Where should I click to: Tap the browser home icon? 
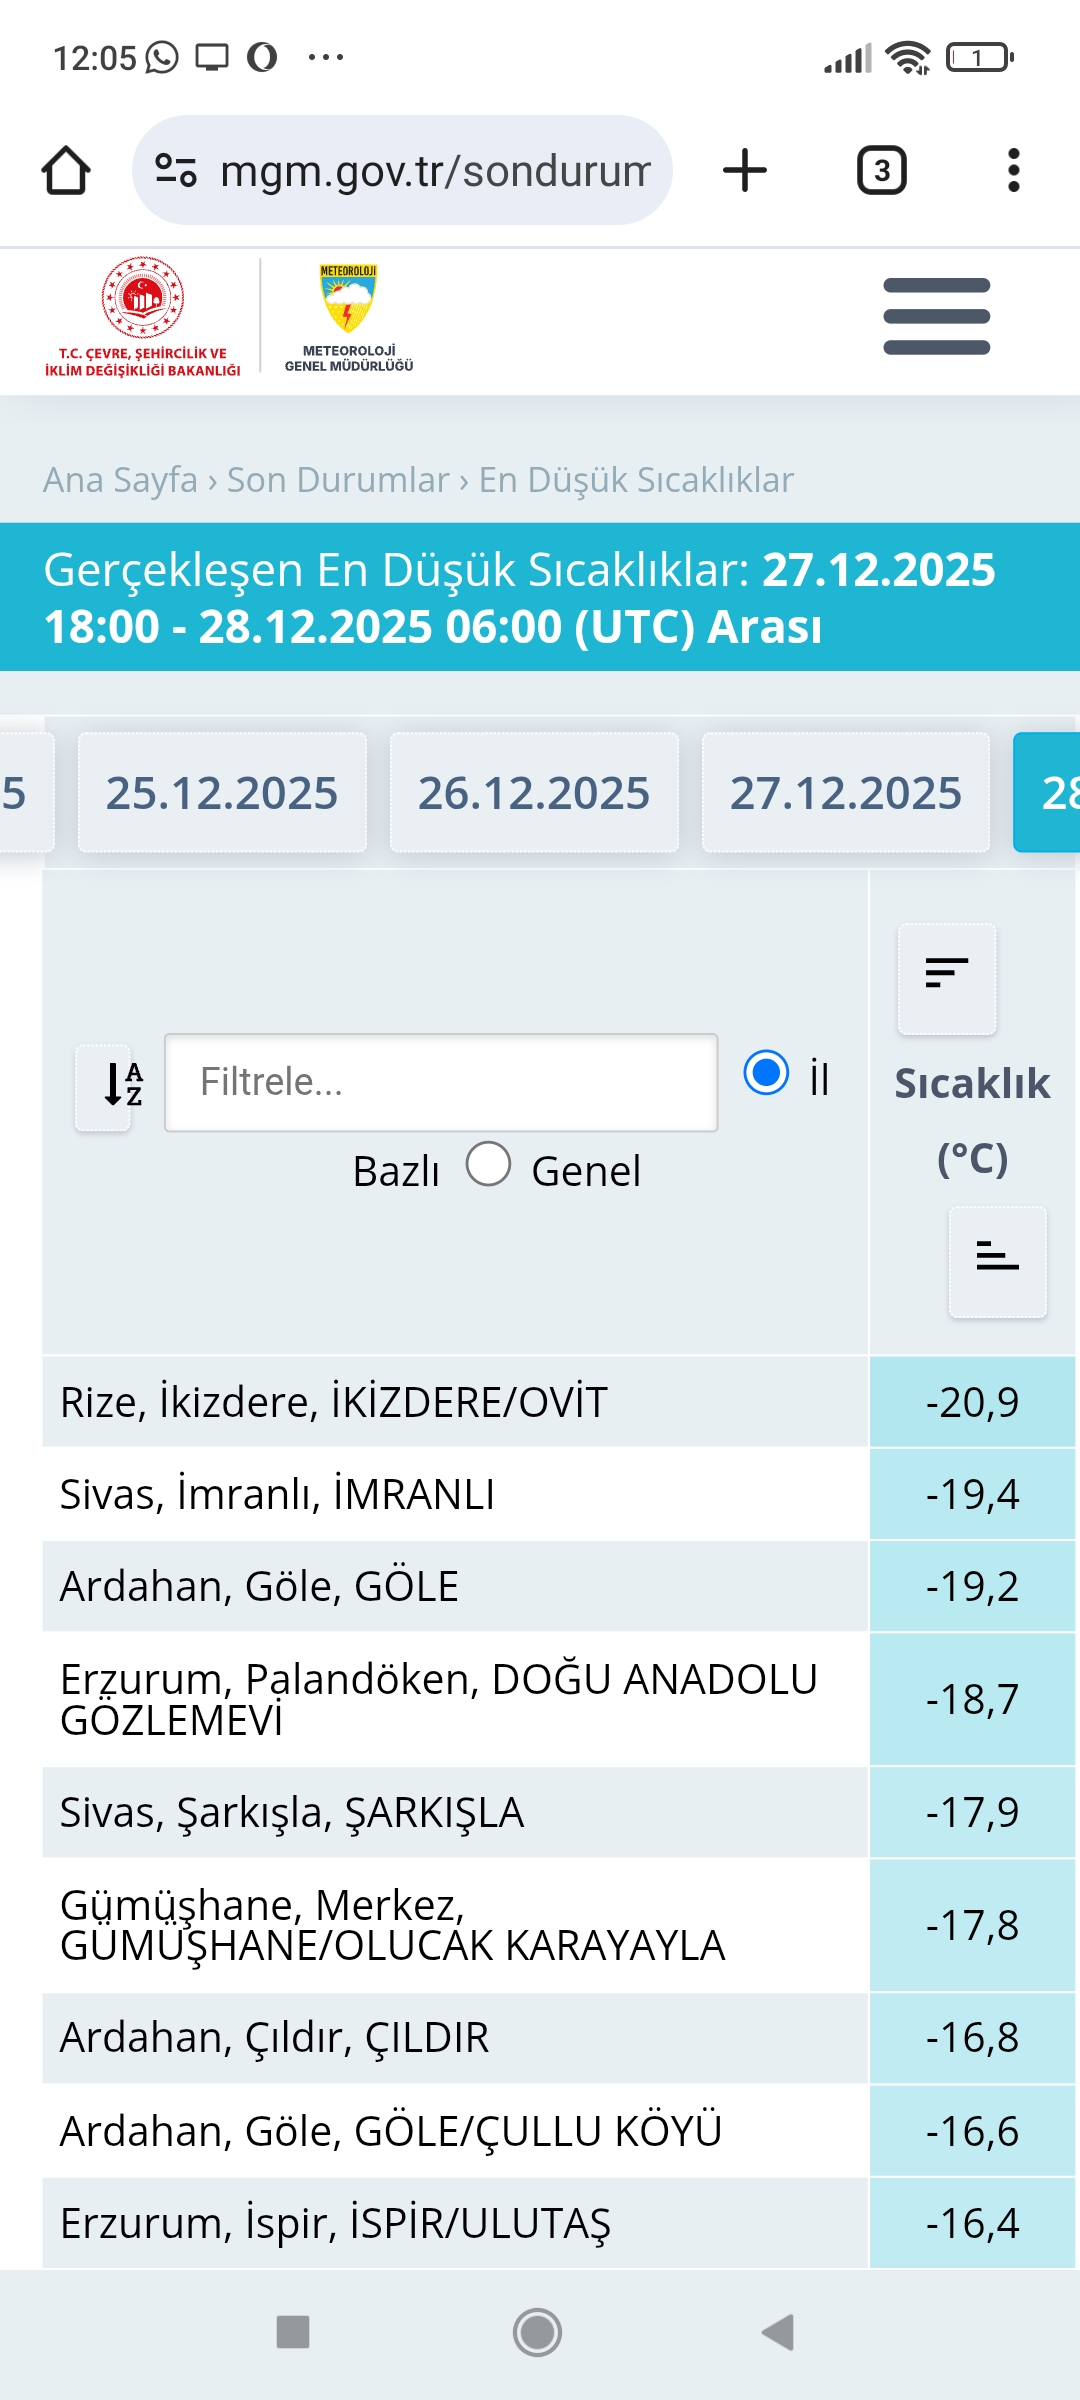coord(66,170)
